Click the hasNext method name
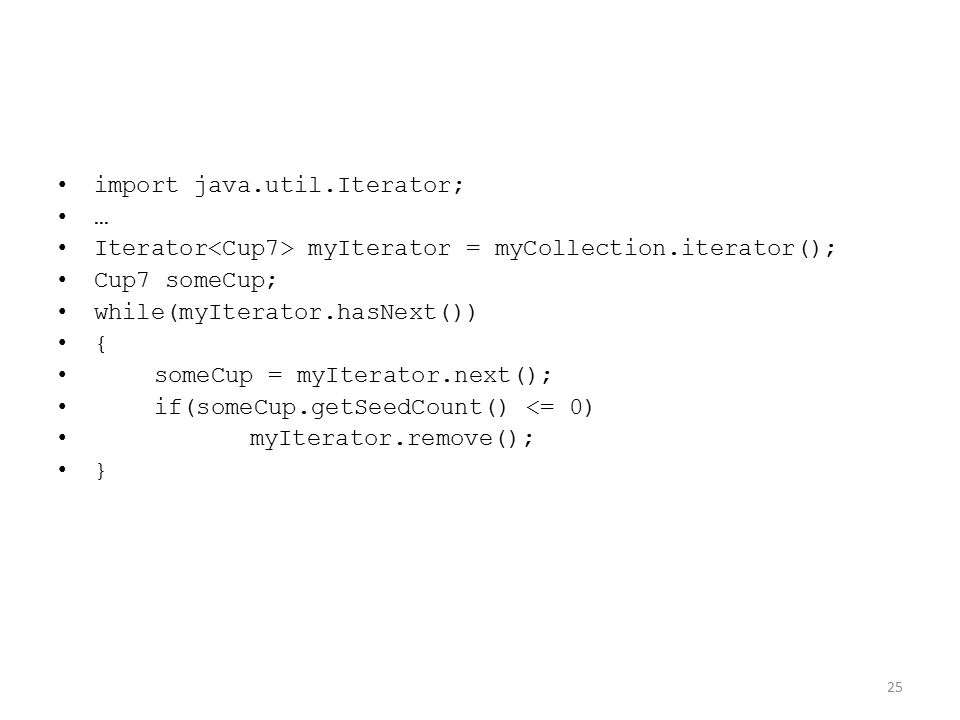This screenshot has width=960, height=720. click(x=386, y=312)
